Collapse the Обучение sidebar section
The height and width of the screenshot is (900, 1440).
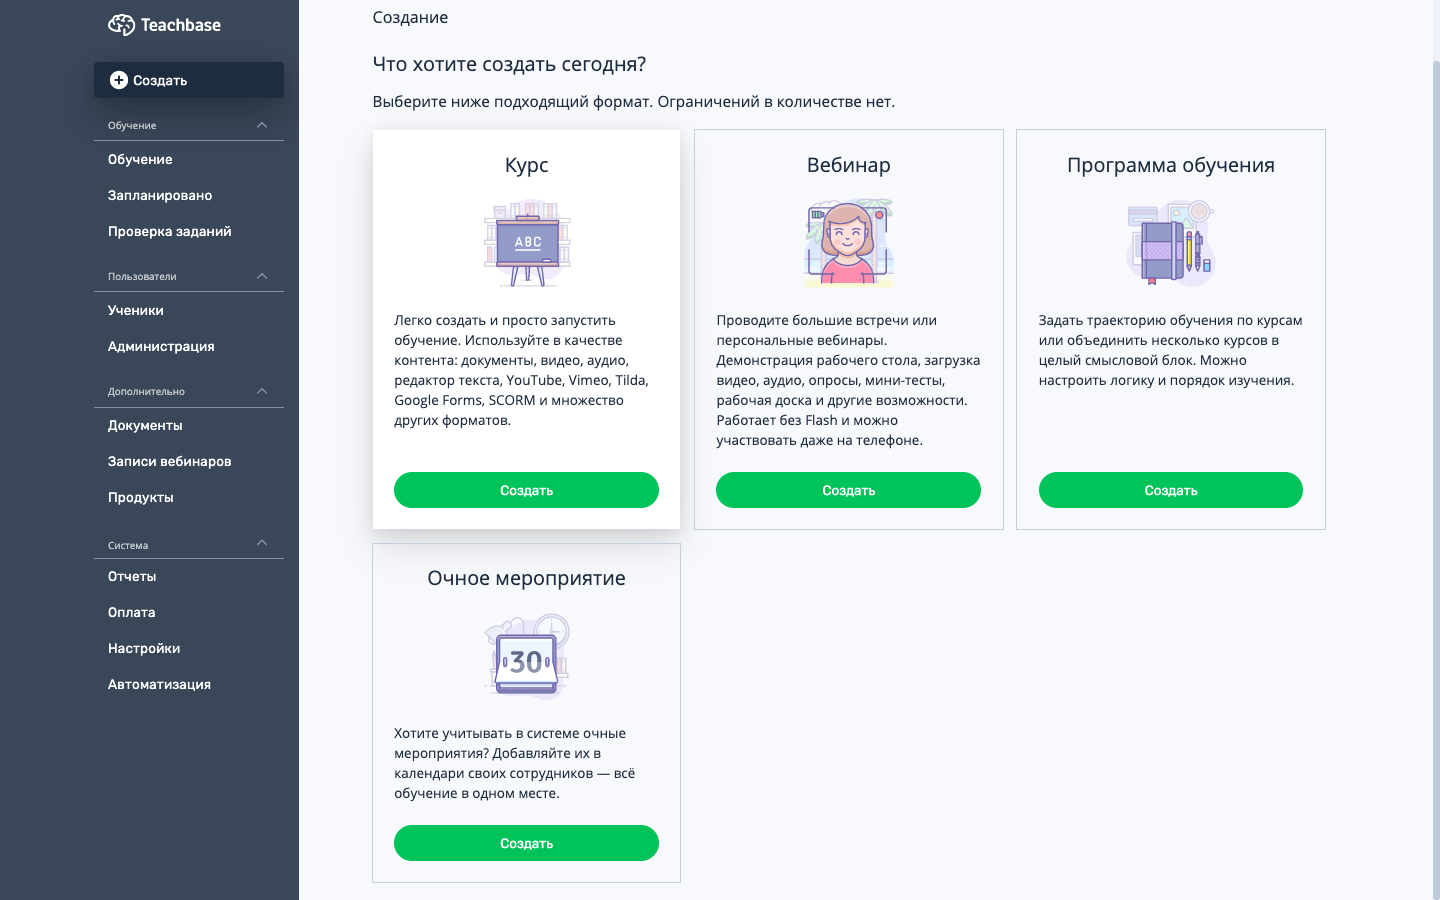pyautogui.click(x=261, y=124)
